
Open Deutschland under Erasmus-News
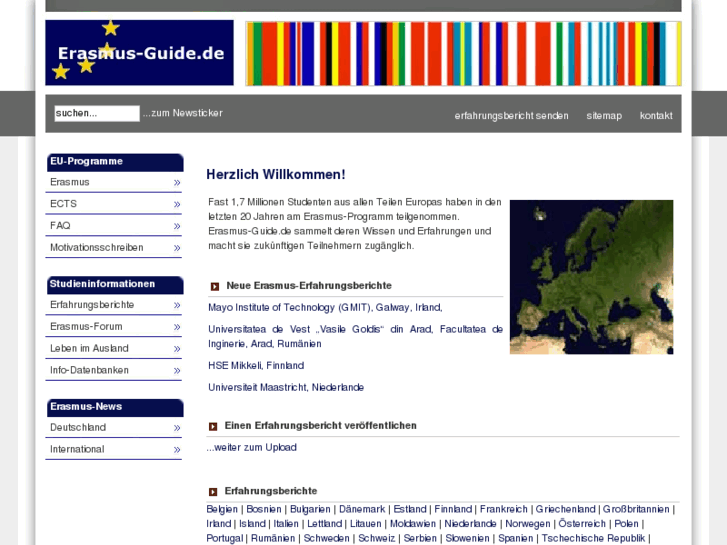tap(78, 427)
